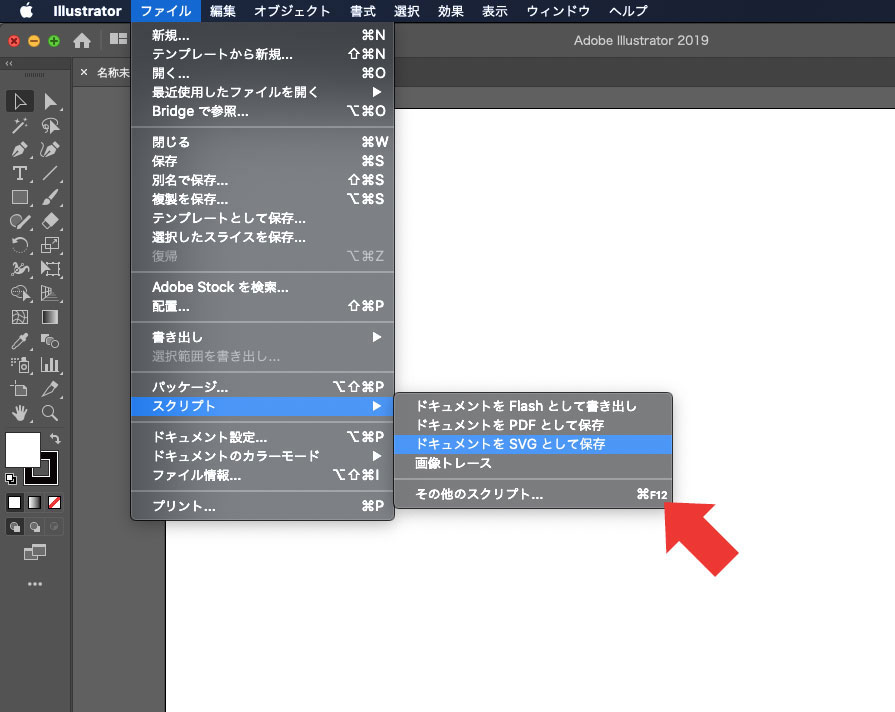The width and height of the screenshot is (895, 712).
Task: Open the Home screen icon
Action: tap(82, 41)
